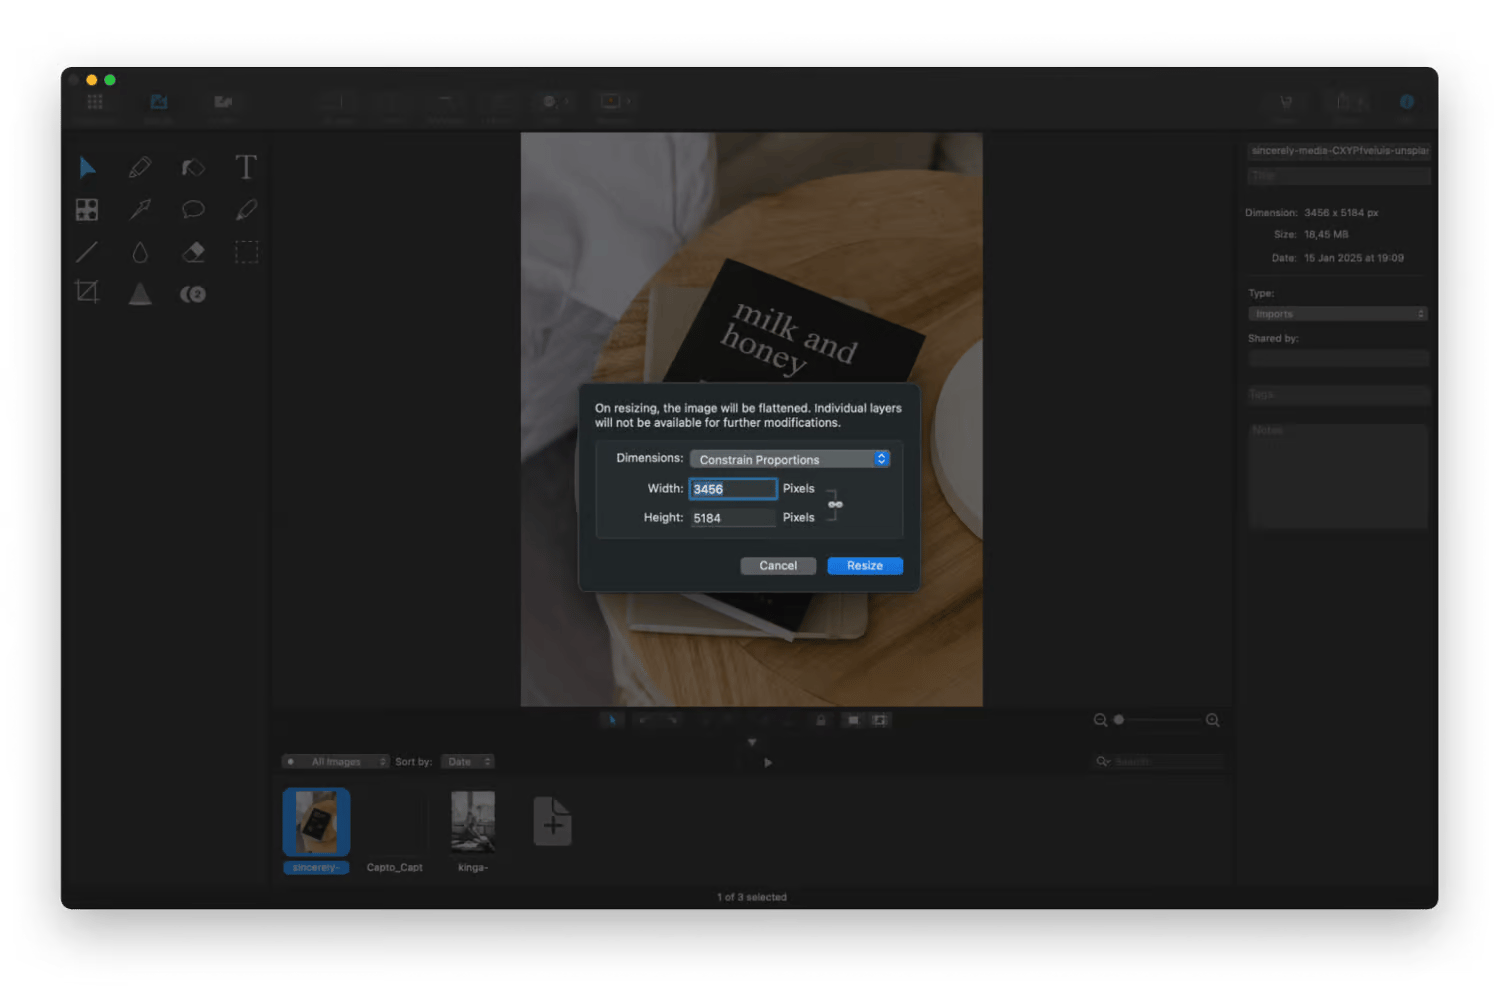Select the Pencil drawing tool
Viewport: 1494px width, 999px height.
pos(140,167)
